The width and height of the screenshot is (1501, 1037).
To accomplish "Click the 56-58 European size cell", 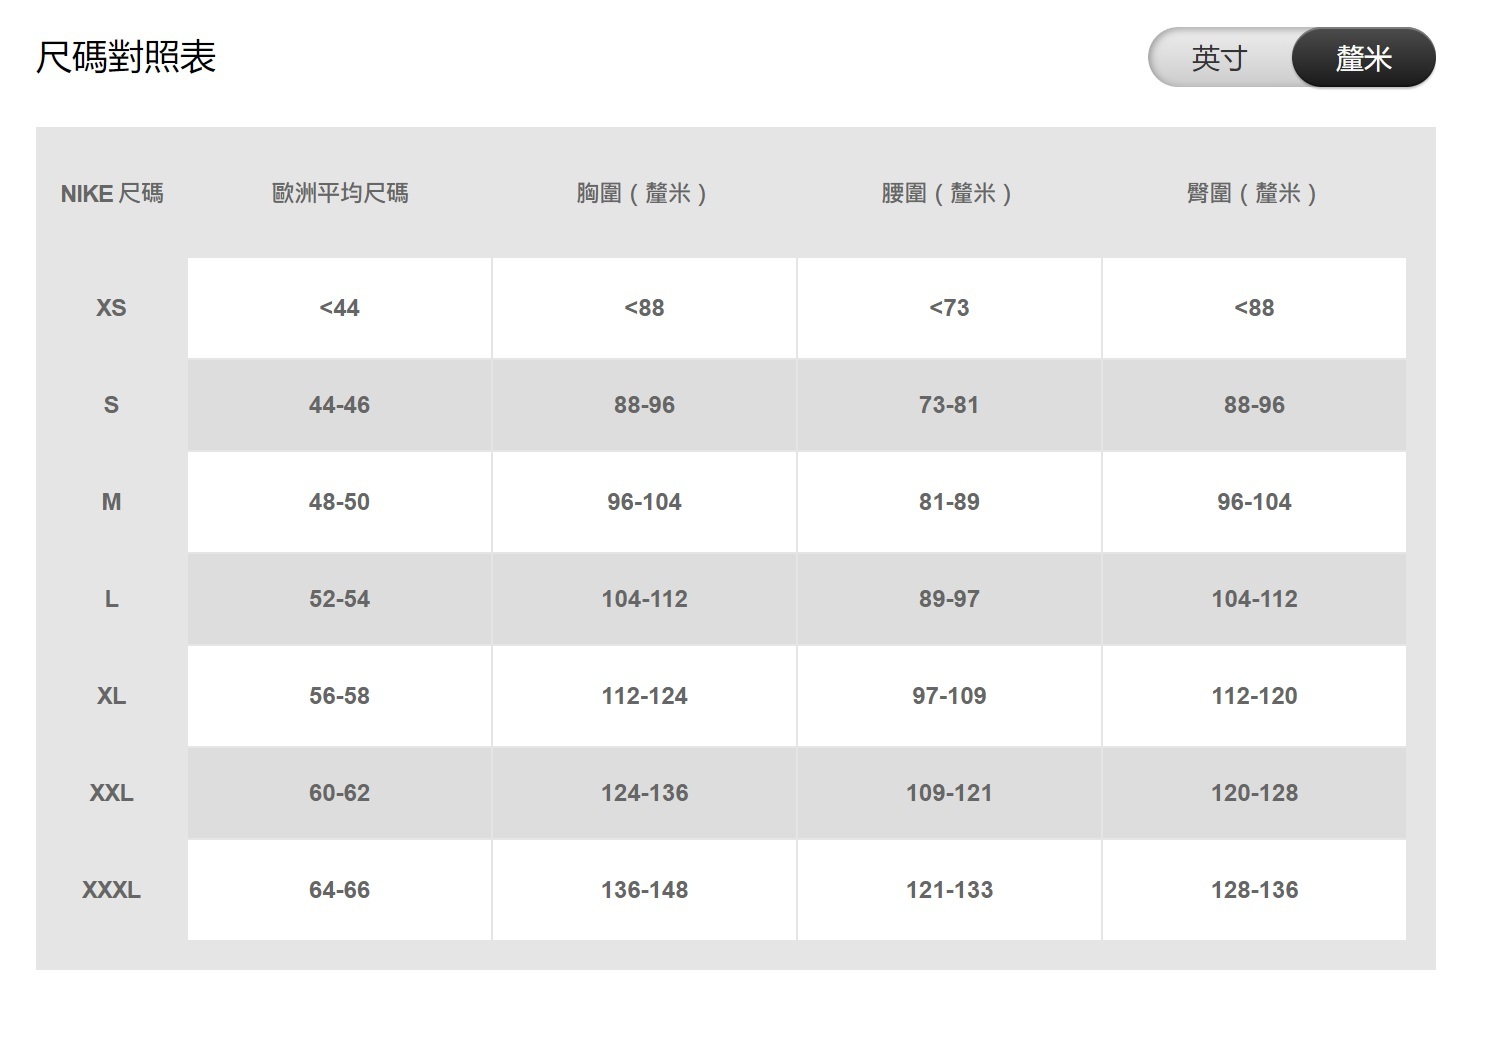I will tap(340, 696).
